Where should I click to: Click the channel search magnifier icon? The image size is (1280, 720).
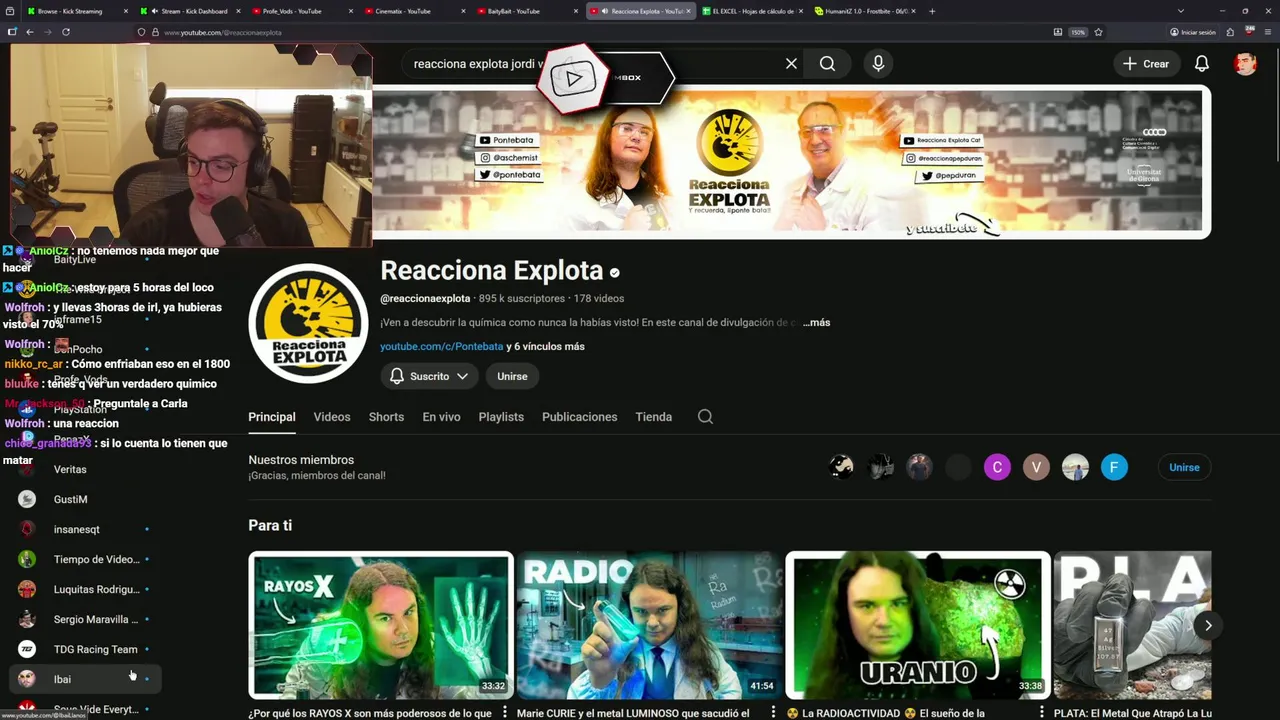pyautogui.click(x=705, y=417)
